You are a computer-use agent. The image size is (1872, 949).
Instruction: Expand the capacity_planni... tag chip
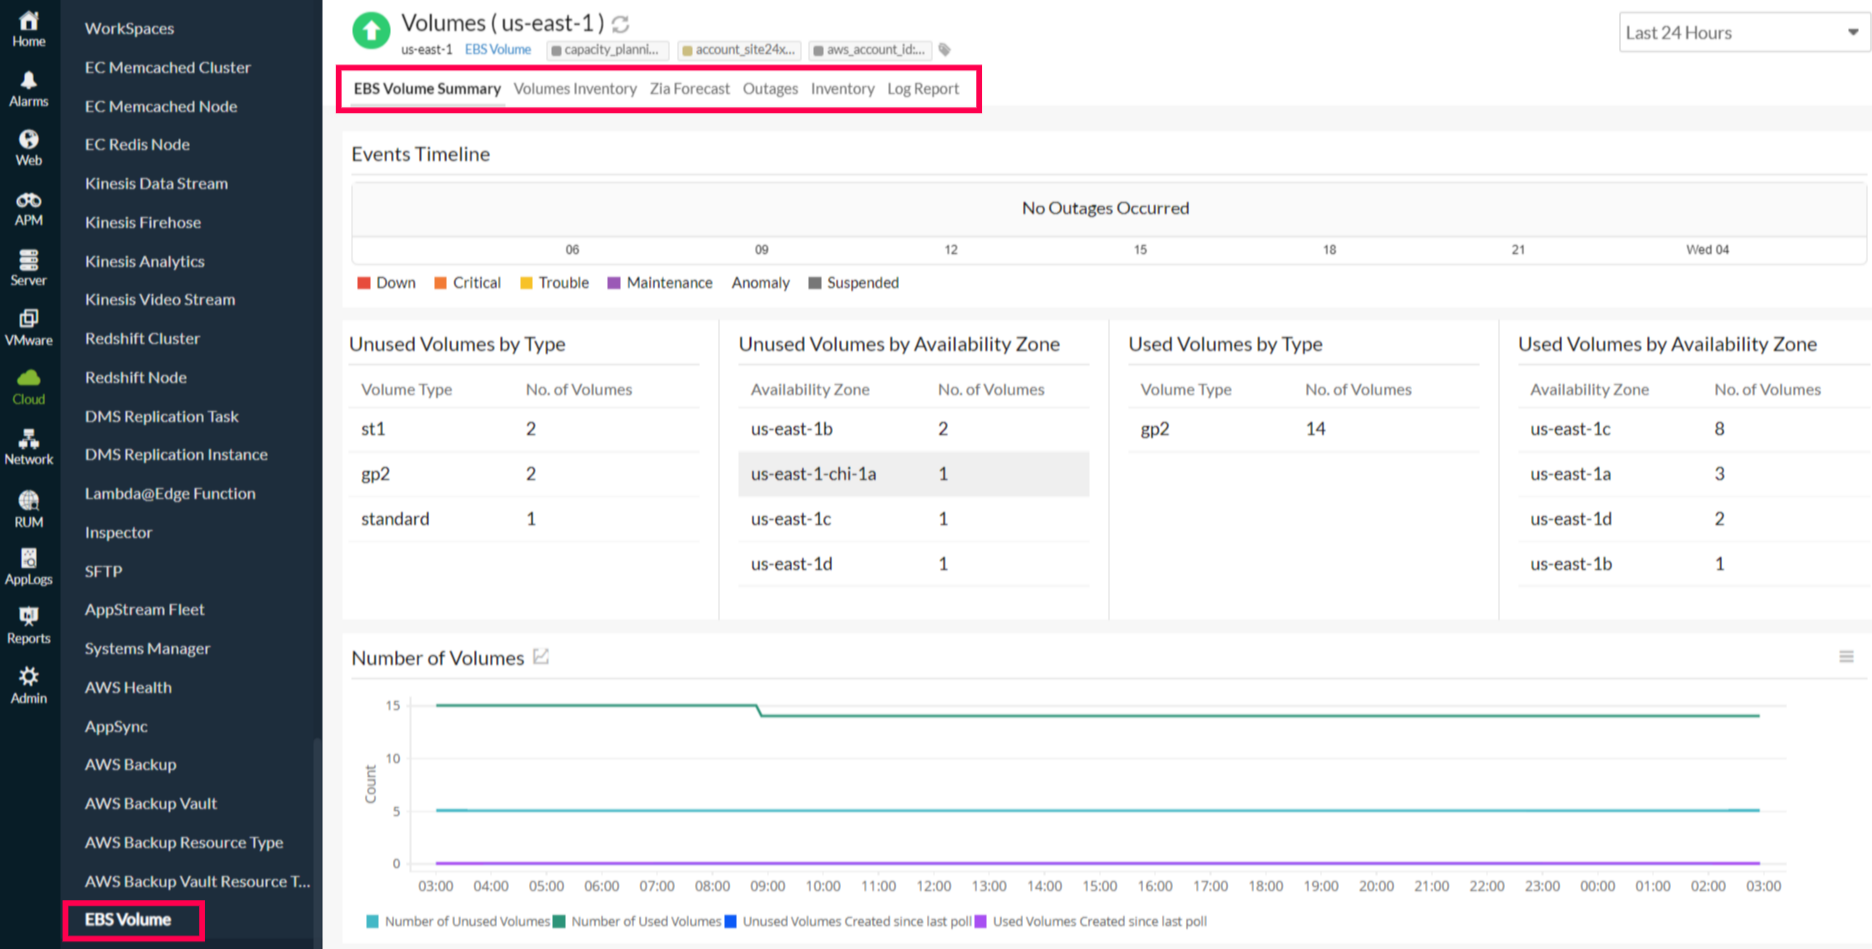606,49
